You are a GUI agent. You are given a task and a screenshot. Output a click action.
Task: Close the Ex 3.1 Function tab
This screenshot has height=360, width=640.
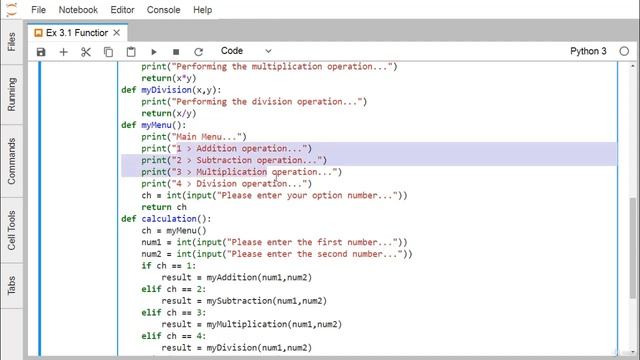pyautogui.click(x=117, y=33)
